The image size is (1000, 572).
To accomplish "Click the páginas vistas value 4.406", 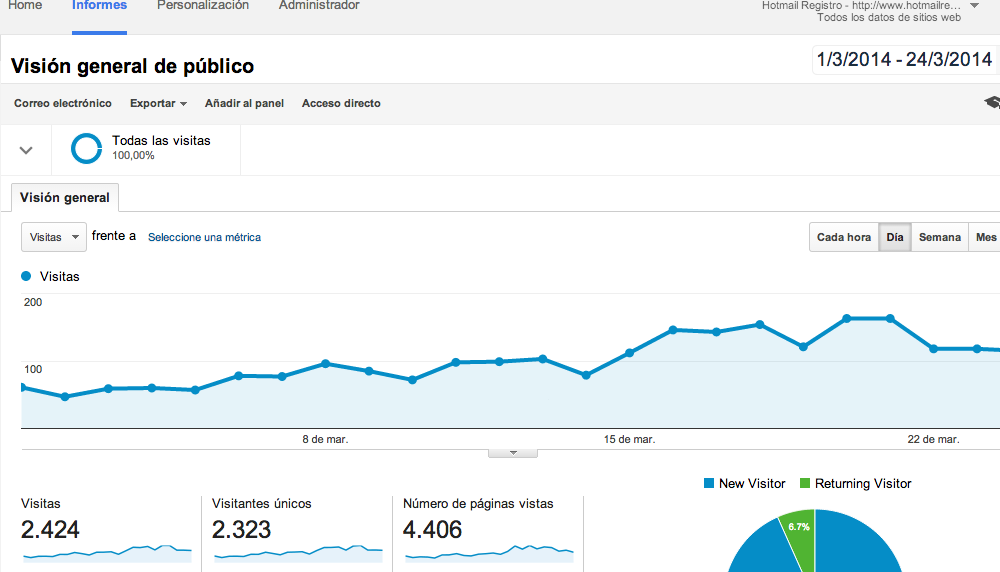I will click(432, 530).
